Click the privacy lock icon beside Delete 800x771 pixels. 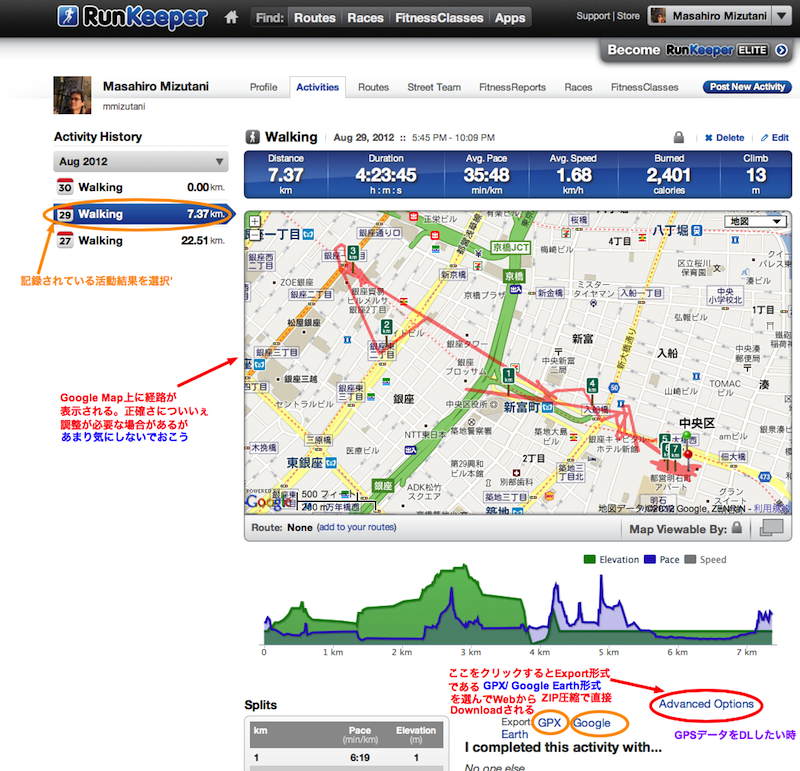coord(679,138)
